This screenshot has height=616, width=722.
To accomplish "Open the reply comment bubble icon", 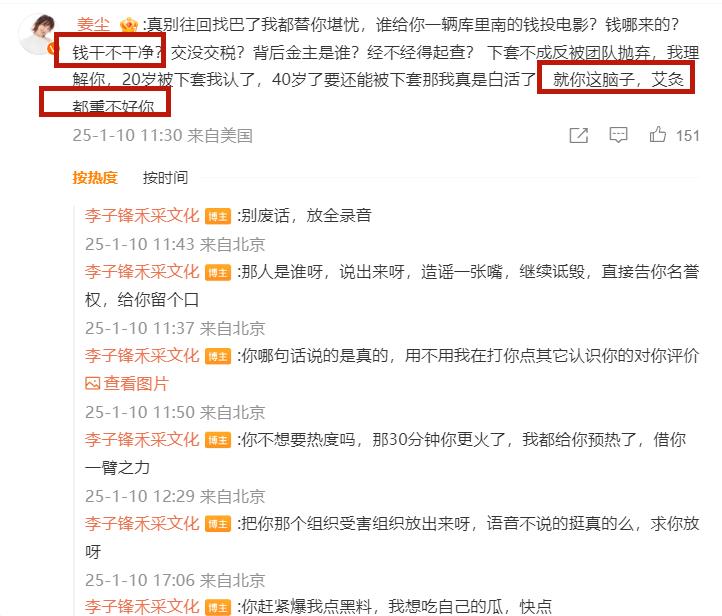I will (618, 135).
